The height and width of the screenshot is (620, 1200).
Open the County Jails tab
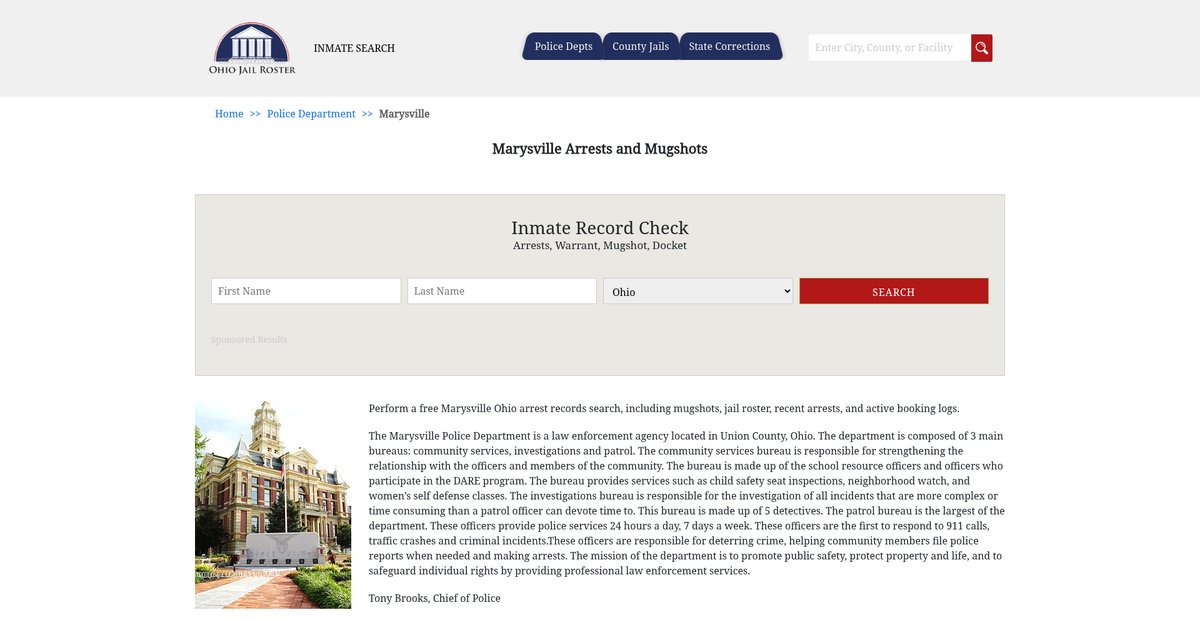click(640, 47)
